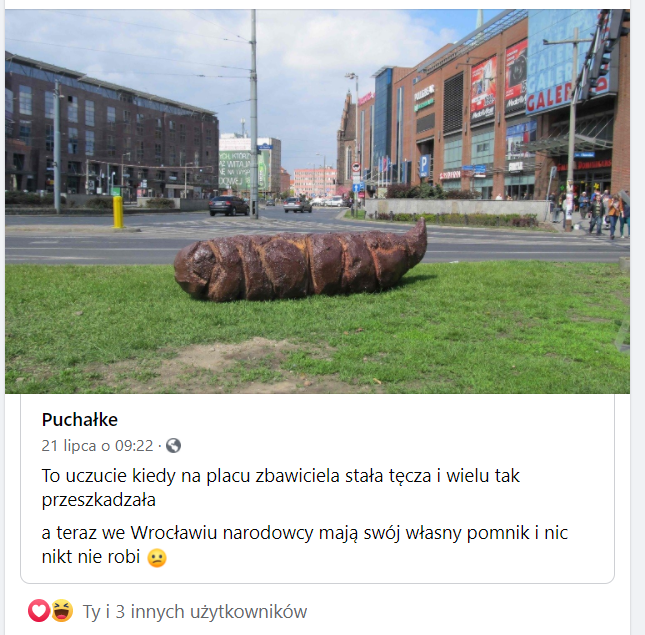This screenshot has height=635, width=645.
Task: Click the globe public audience icon
Action: click(x=173, y=446)
